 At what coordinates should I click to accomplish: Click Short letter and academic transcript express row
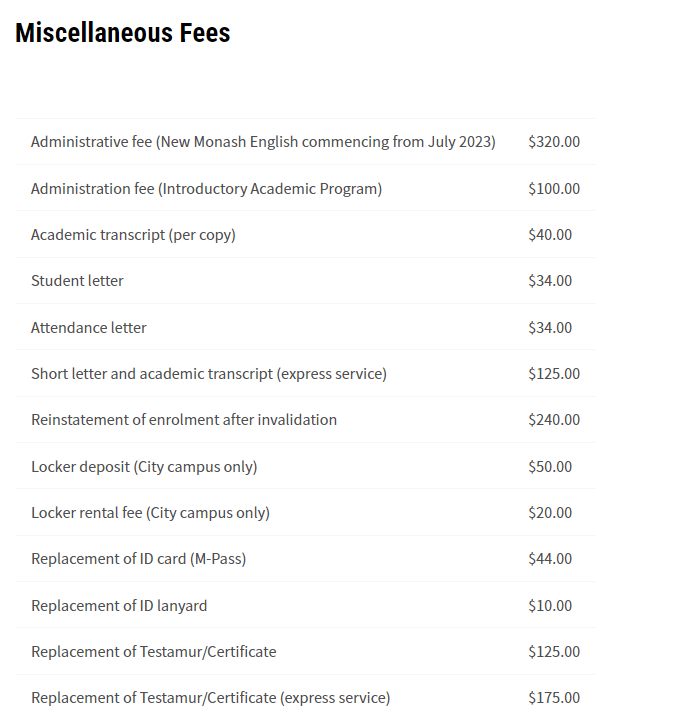pos(208,374)
